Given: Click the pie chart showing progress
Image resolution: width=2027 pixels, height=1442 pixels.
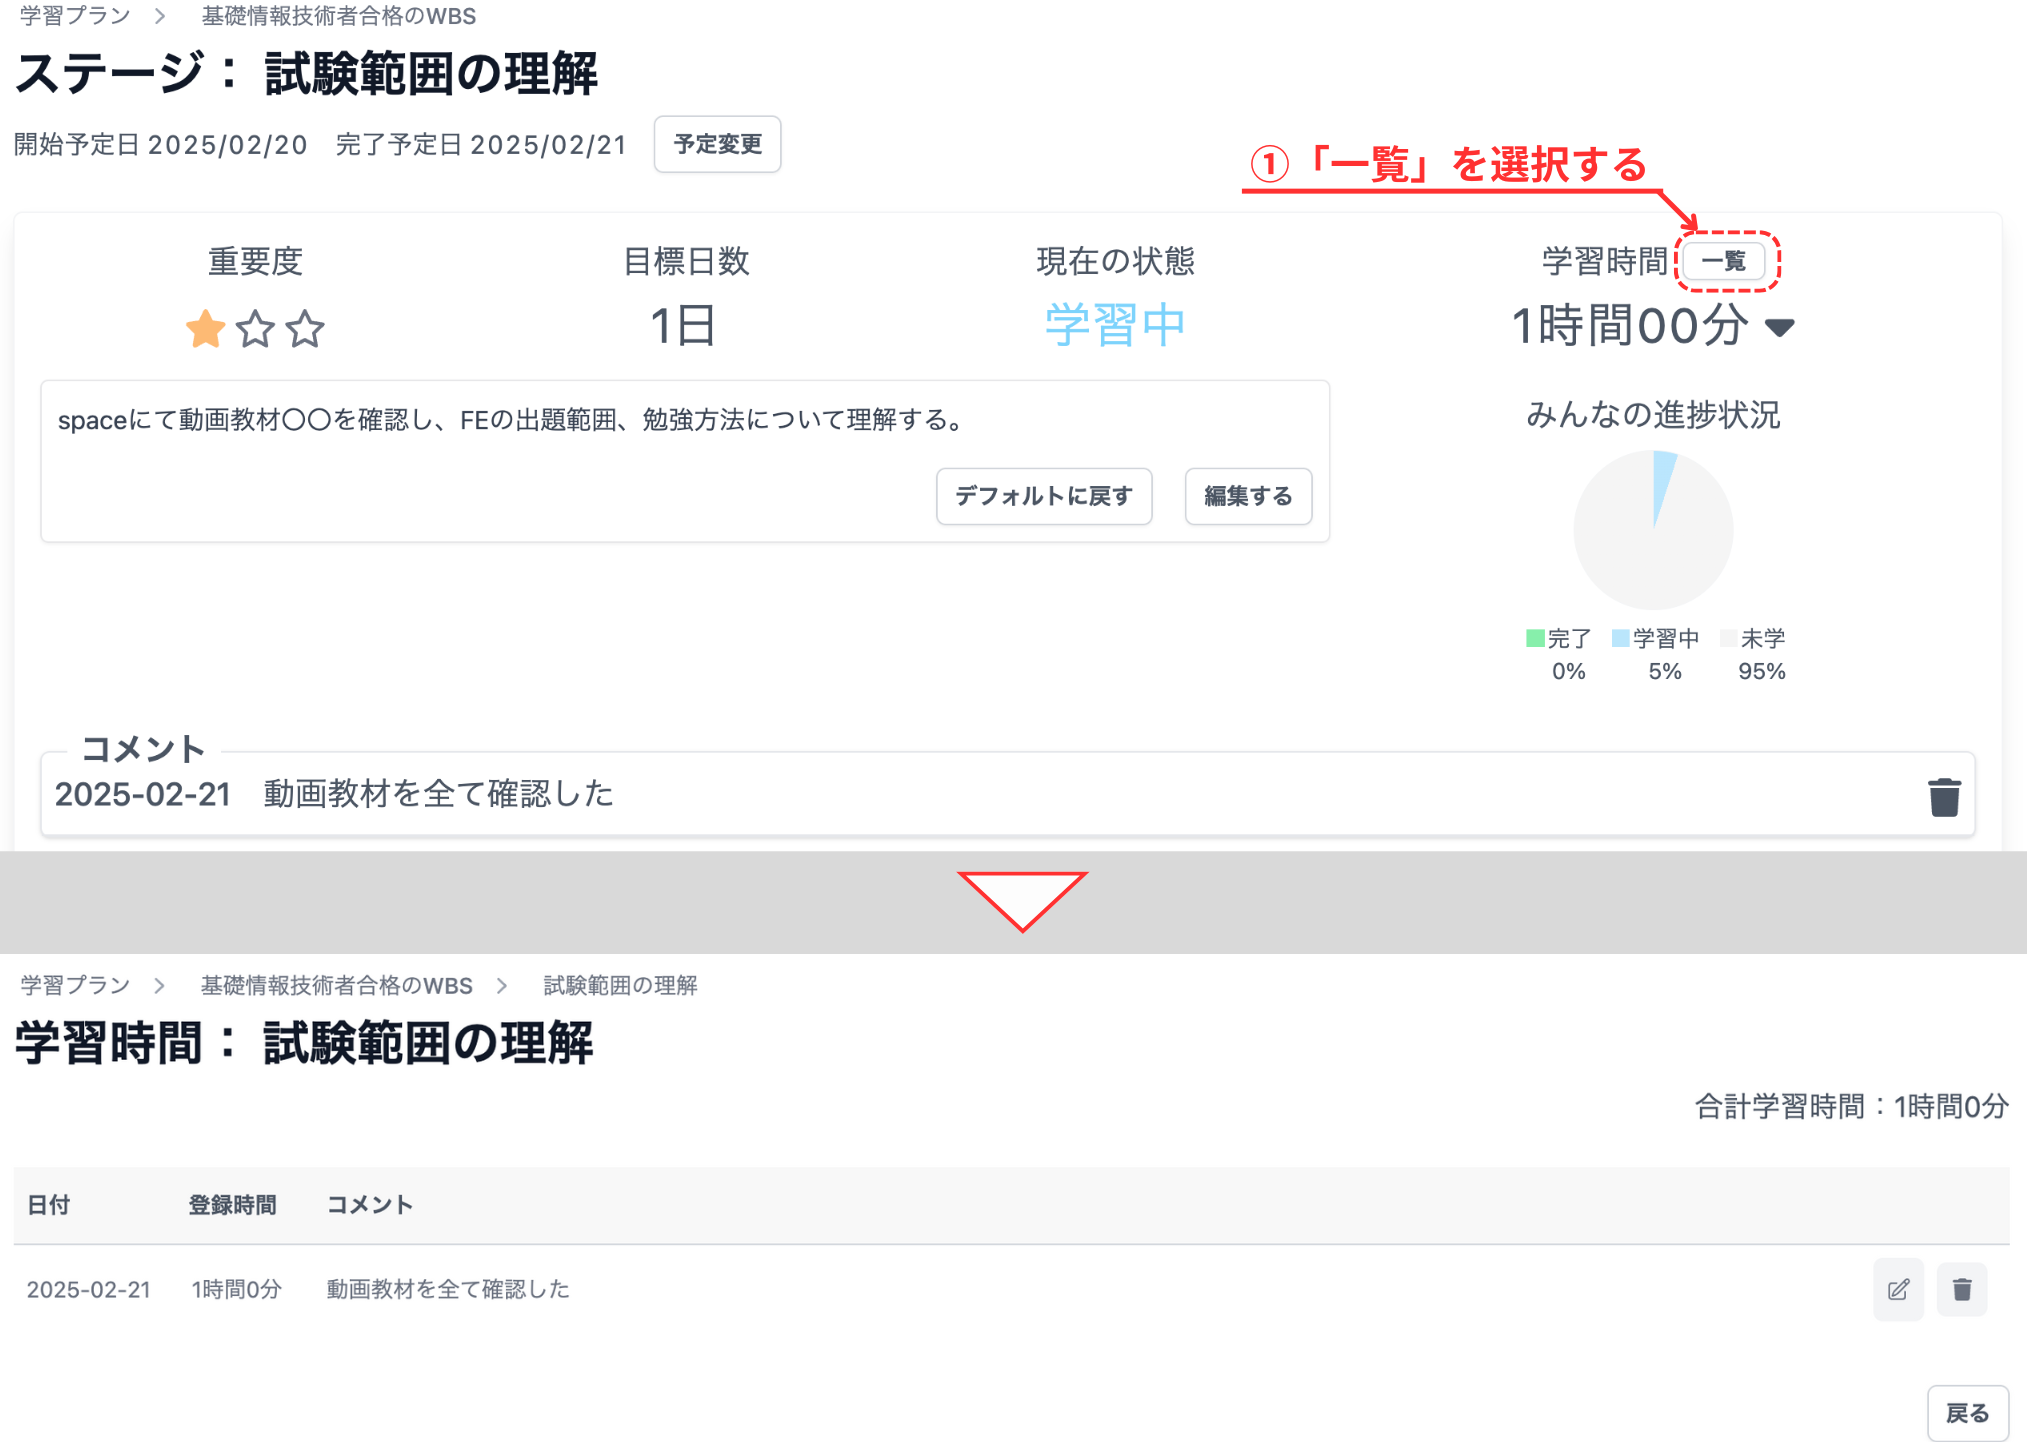Looking at the screenshot, I should point(1653,530).
